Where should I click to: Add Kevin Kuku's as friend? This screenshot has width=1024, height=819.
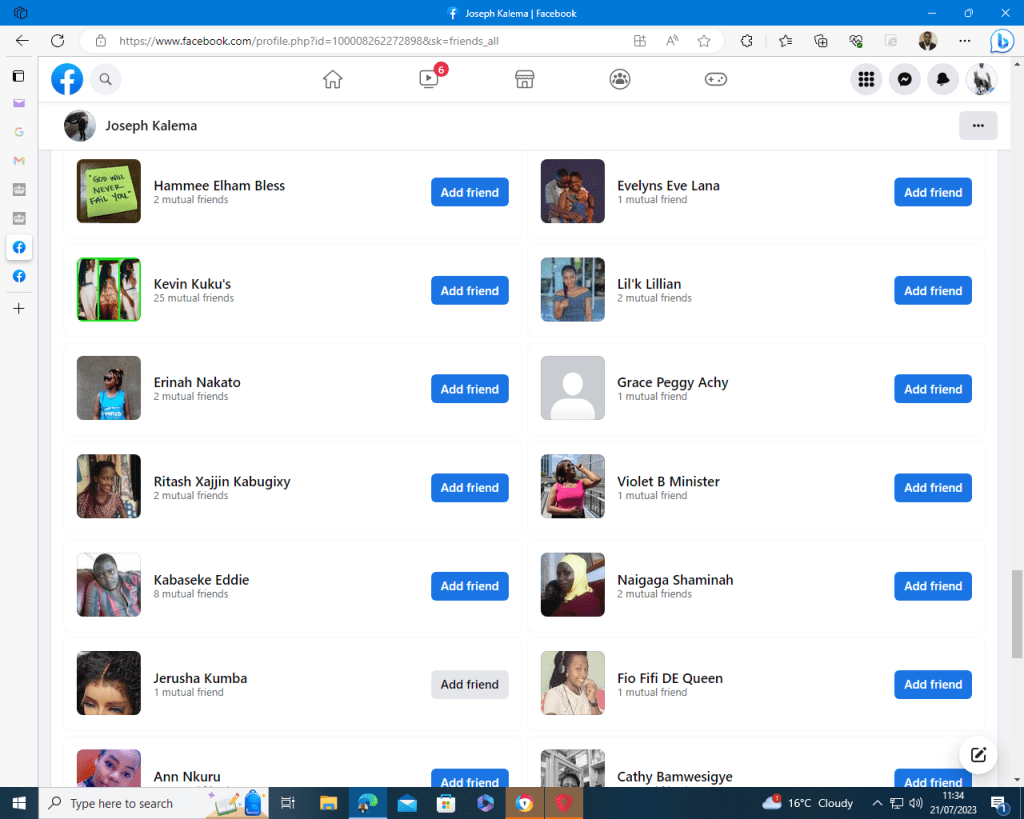click(x=469, y=291)
